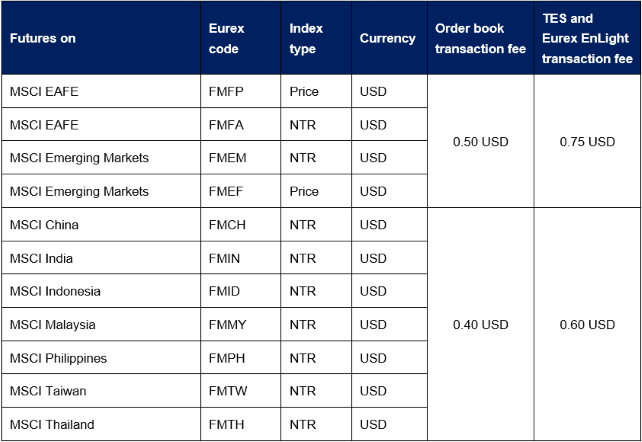The image size is (642, 442).
Task: Click the 0.75 USD fee cell
Action: (587, 142)
